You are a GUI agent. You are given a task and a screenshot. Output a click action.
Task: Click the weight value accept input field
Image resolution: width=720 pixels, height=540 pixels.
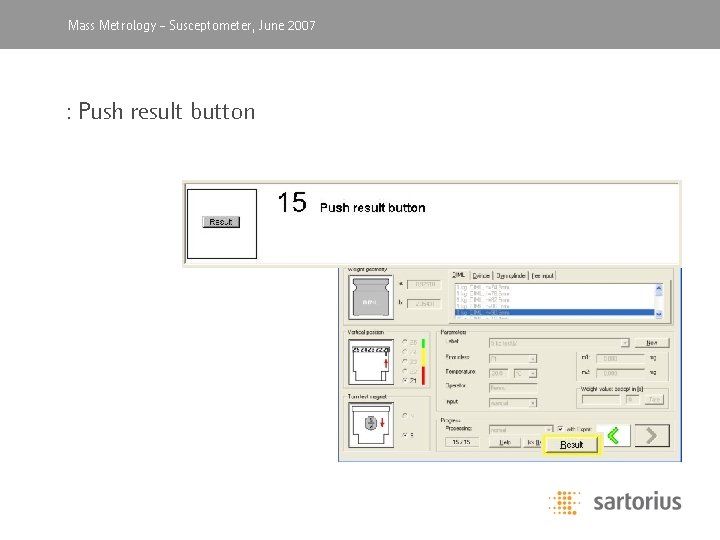pyautogui.click(x=601, y=399)
